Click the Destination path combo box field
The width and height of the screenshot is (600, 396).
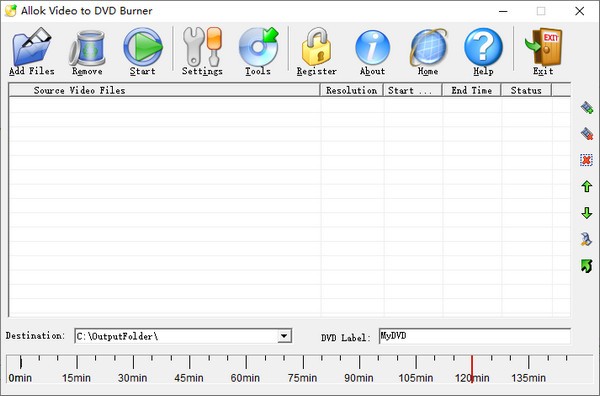pos(183,336)
